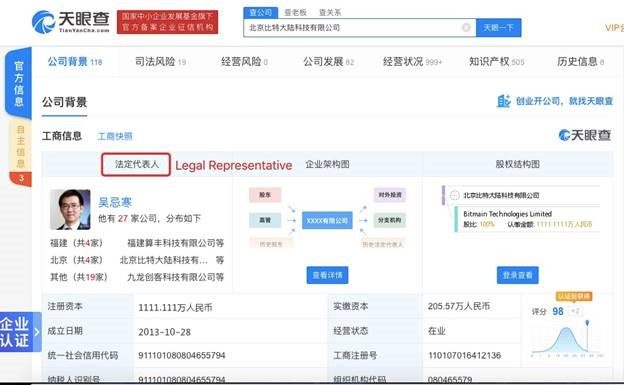
Task: Select the 自主信息 side tab
Action: coord(20,146)
